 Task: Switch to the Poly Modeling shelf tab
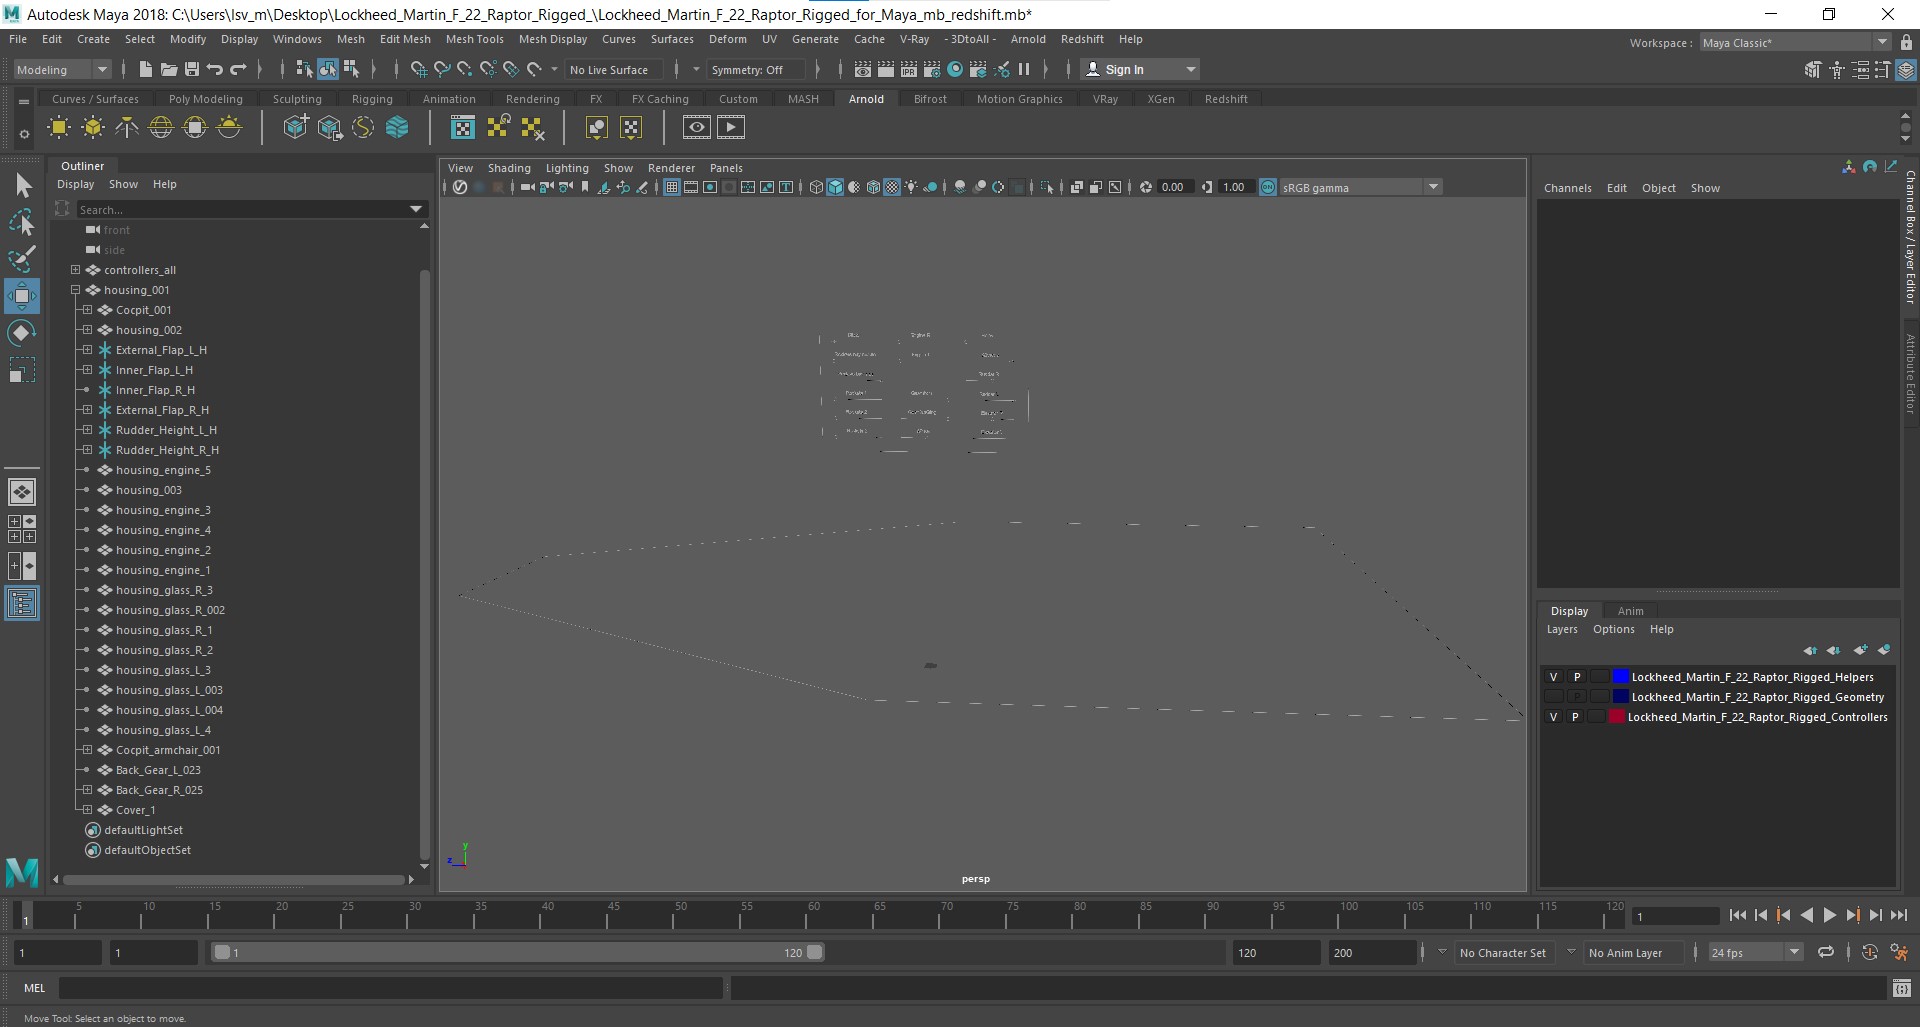point(205,99)
